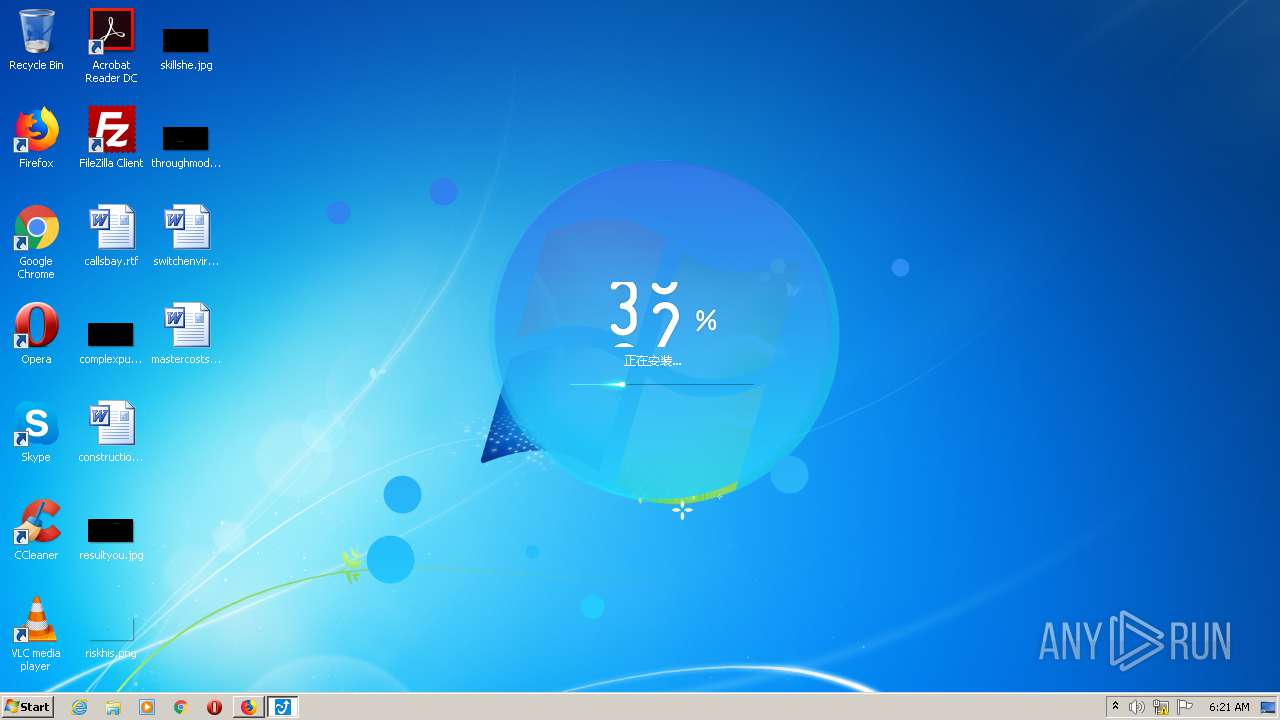This screenshot has height=720, width=1280.
Task: Open VLC media player shortcut
Action: click(36, 634)
